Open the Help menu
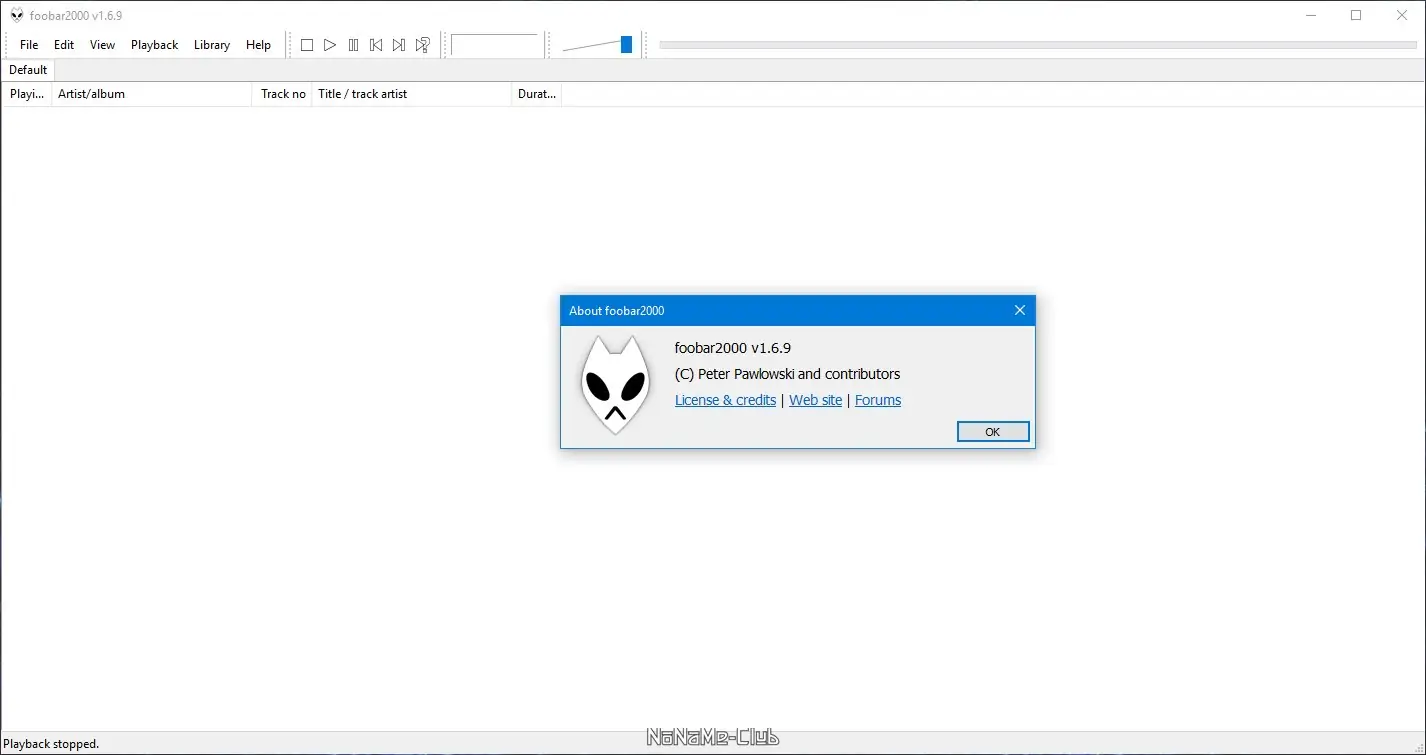1426x755 pixels. [258, 45]
